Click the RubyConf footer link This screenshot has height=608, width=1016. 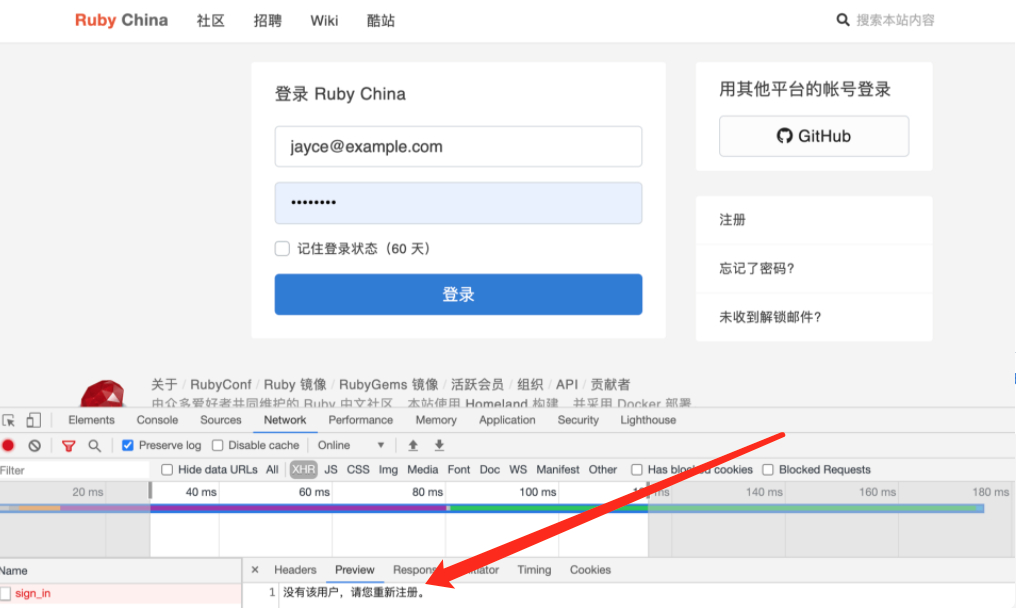click(220, 384)
